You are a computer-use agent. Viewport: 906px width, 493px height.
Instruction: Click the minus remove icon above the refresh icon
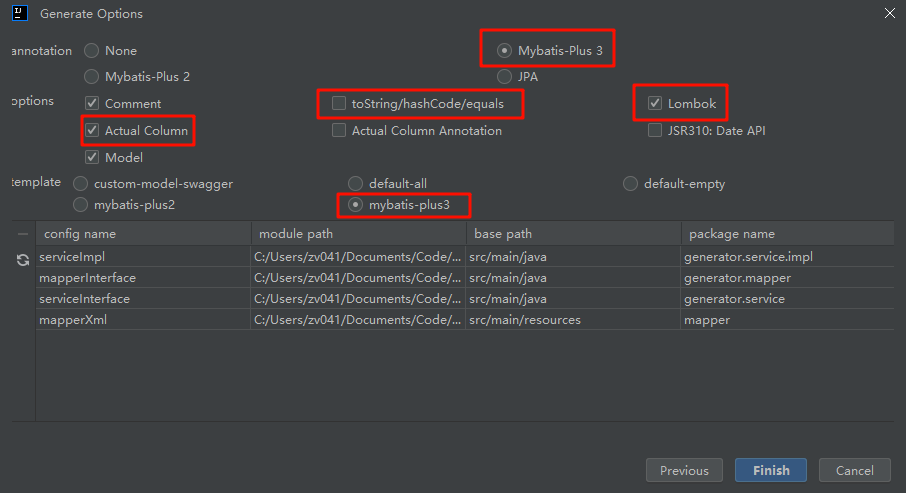click(x=23, y=234)
